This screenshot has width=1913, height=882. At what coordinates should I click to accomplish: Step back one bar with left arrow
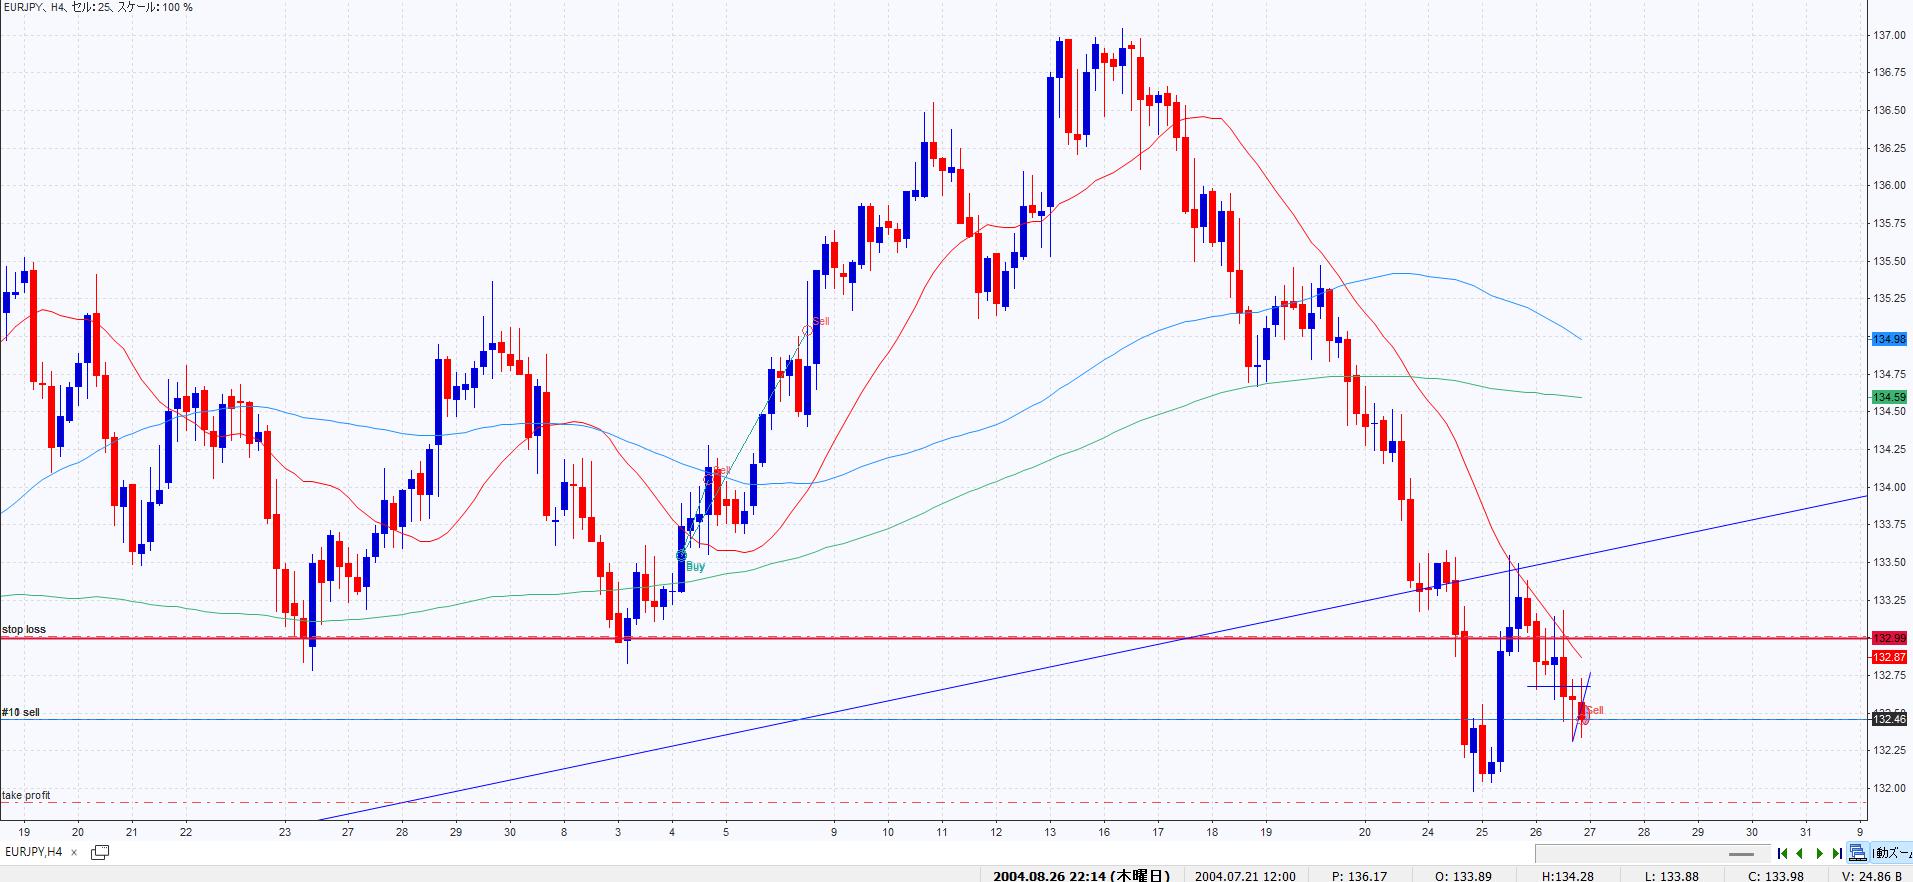(1800, 853)
